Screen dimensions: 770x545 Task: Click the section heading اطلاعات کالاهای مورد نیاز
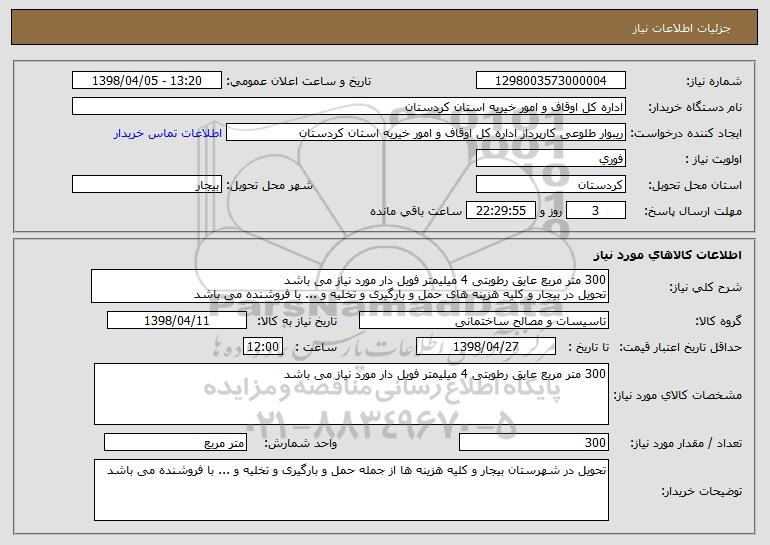[667, 254]
